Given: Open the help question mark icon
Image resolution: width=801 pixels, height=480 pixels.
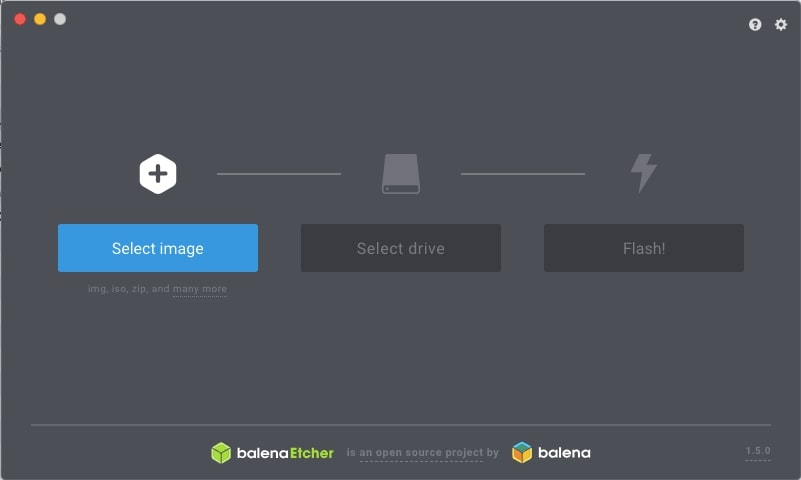Looking at the screenshot, I should 755,25.
